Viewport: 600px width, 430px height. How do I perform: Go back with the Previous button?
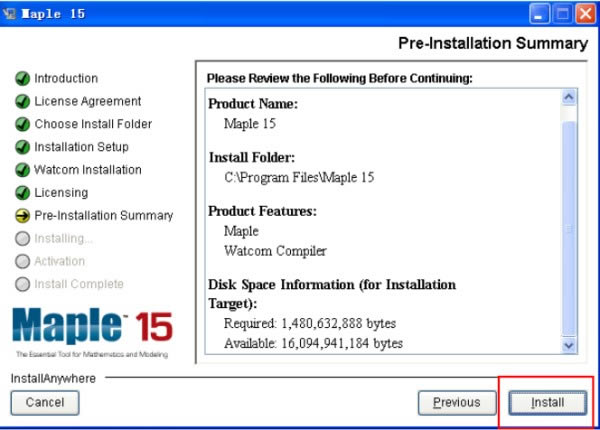(x=457, y=402)
